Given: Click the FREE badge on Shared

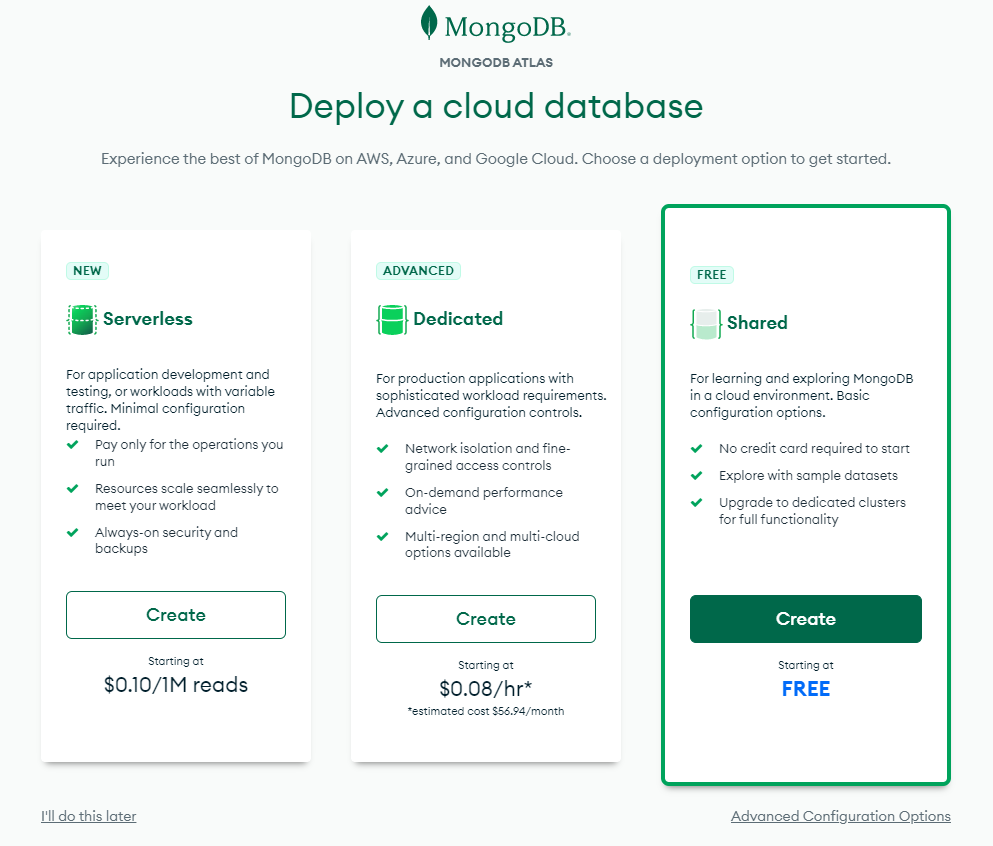Looking at the screenshot, I should [711, 274].
